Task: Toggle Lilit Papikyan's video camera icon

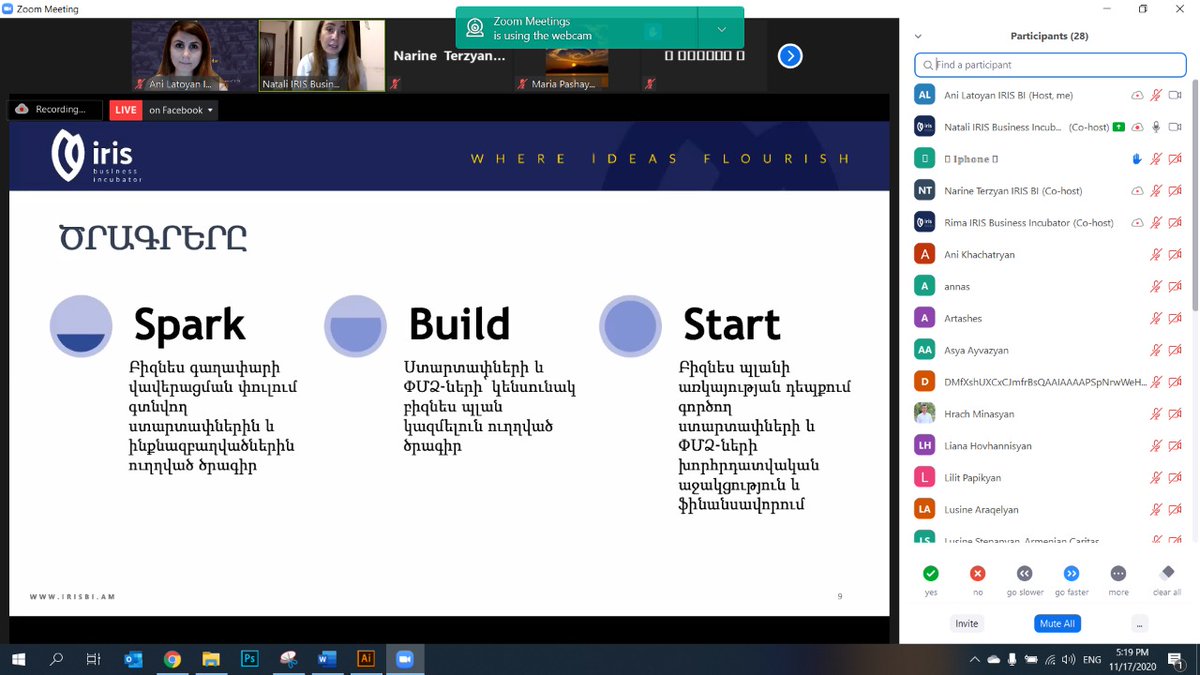Action: click(x=1175, y=478)
